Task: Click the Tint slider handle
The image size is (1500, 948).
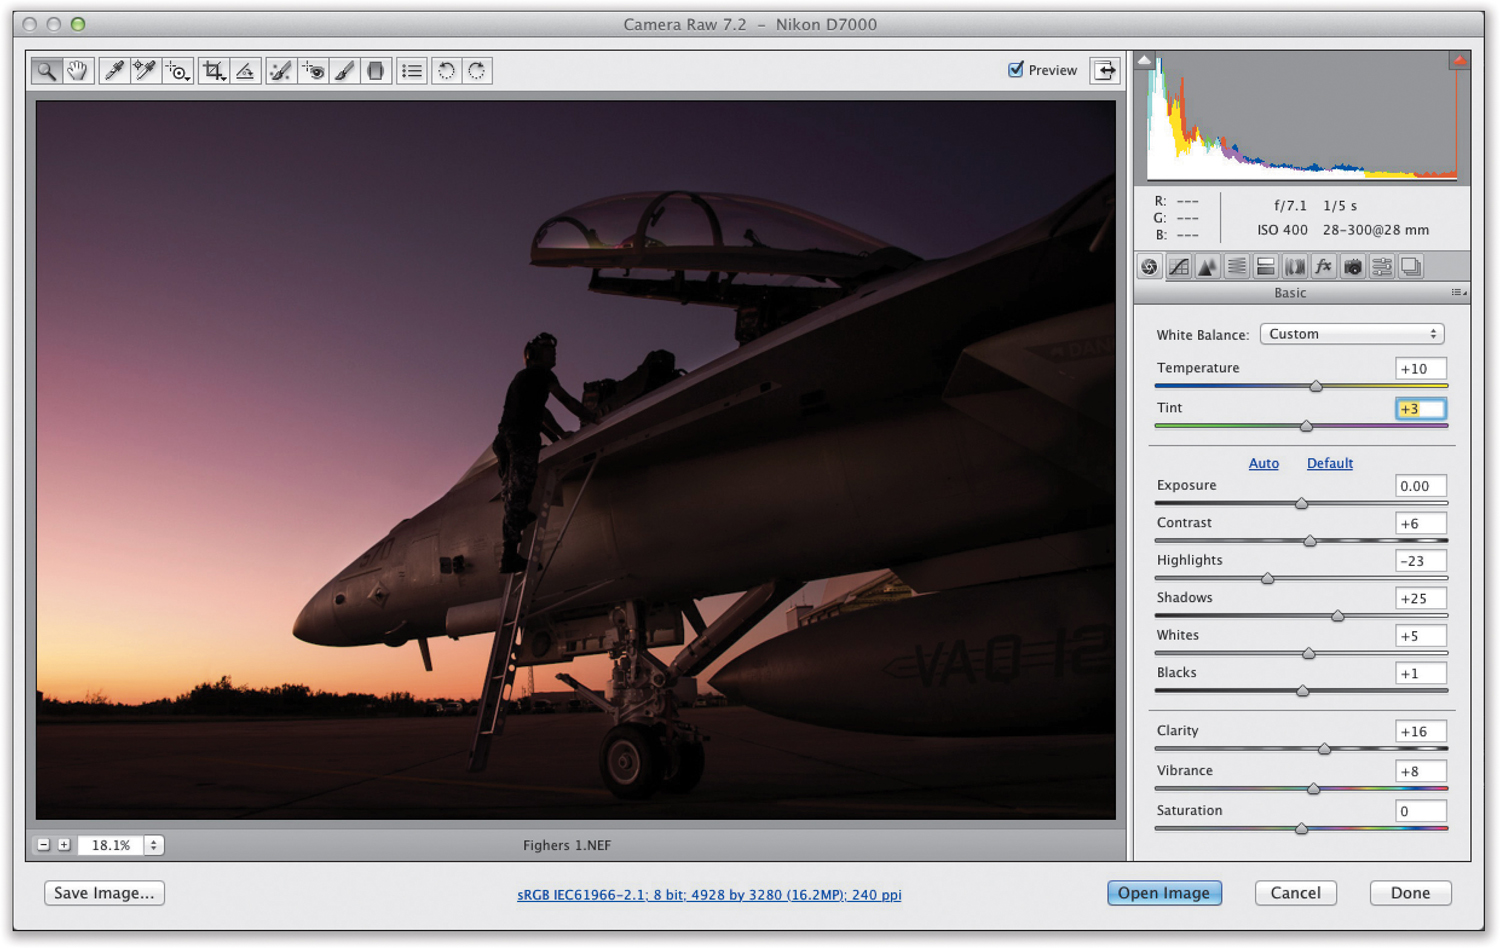Action: click(x=1306, y=426)
